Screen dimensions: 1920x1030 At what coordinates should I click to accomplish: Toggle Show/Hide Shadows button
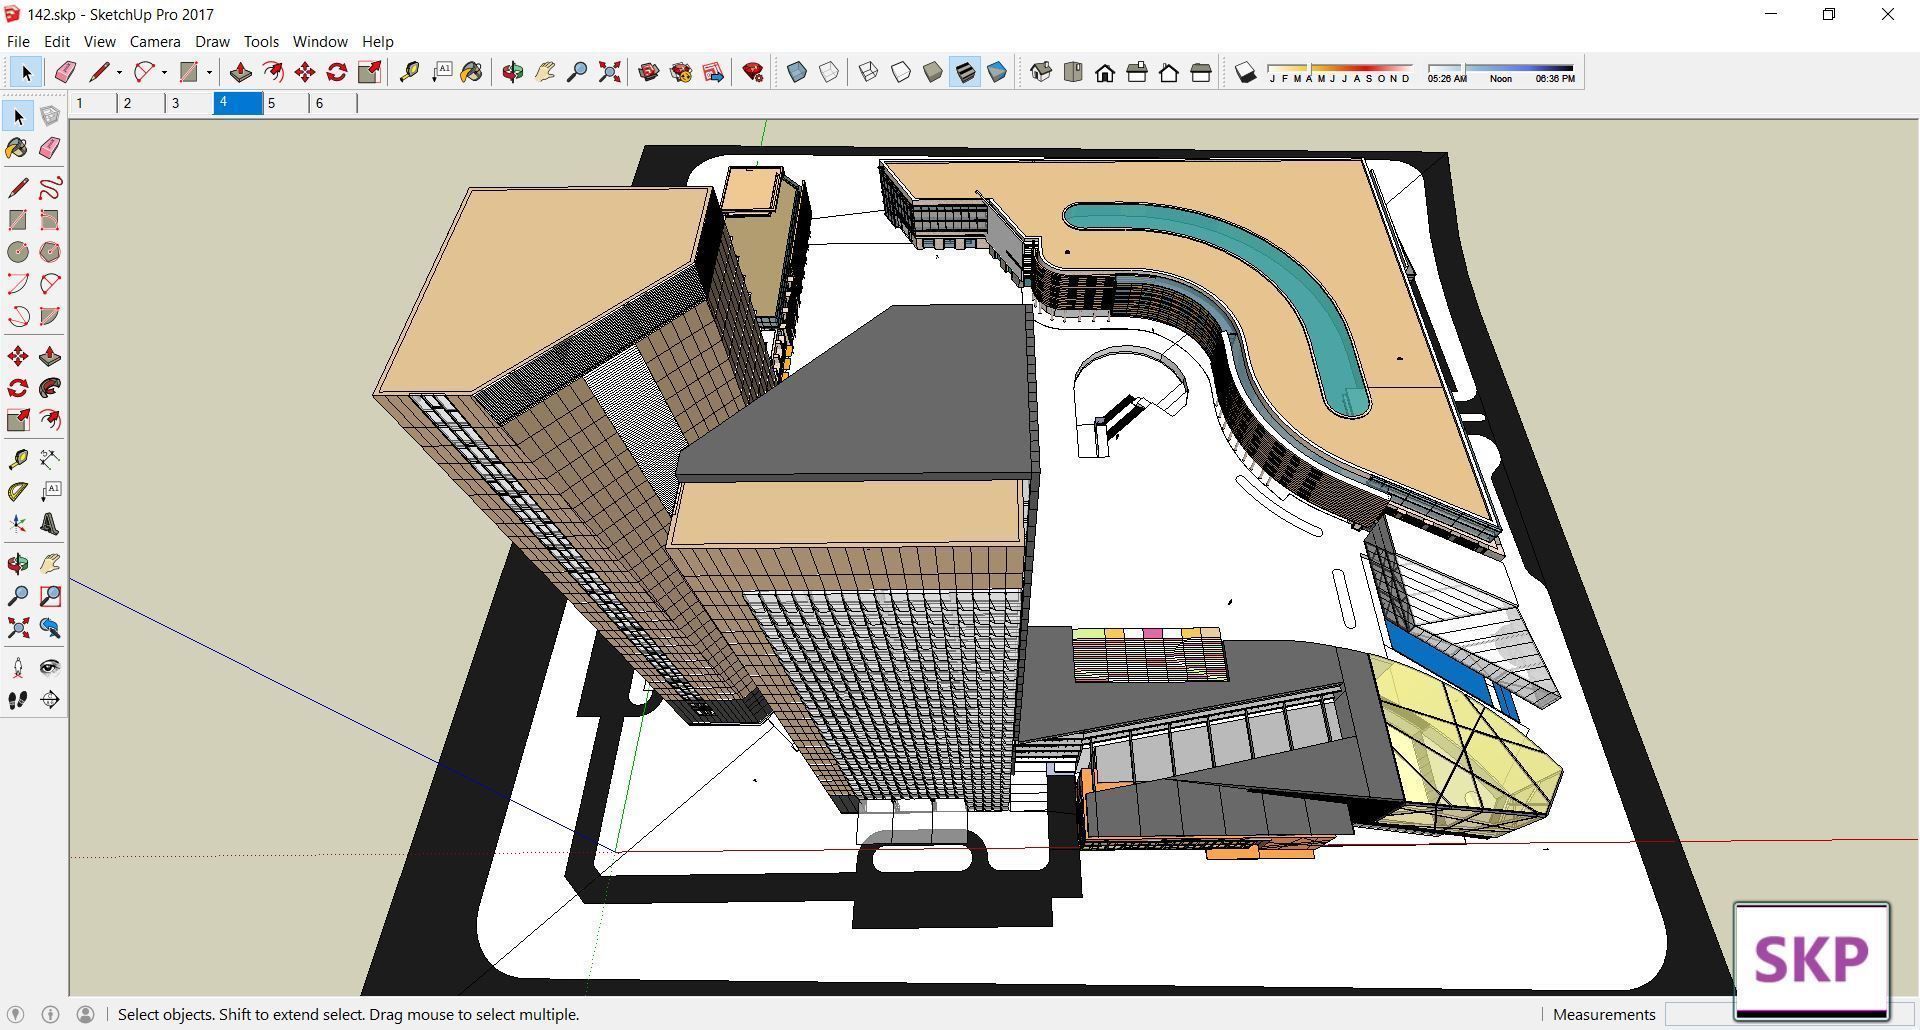(x=1245, y=72)
